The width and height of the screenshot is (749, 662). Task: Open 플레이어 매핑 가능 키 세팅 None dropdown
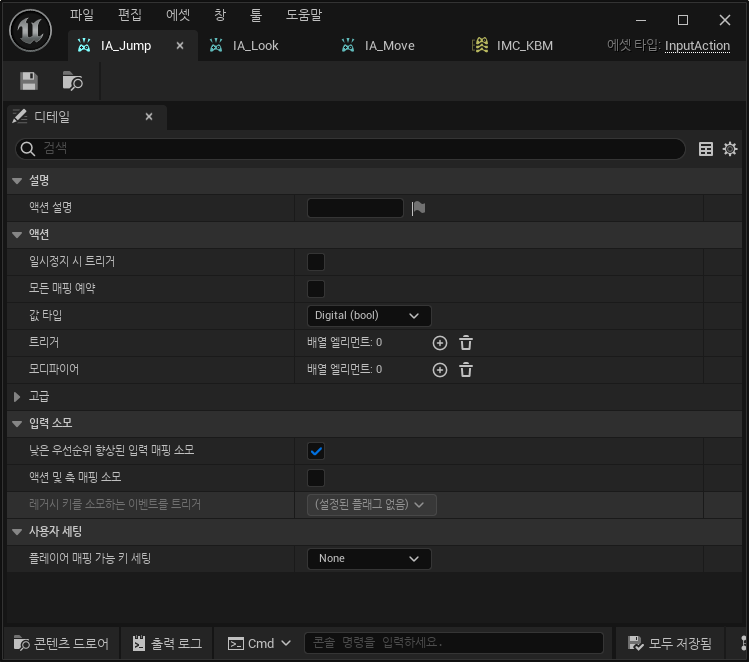click(369, 559)
